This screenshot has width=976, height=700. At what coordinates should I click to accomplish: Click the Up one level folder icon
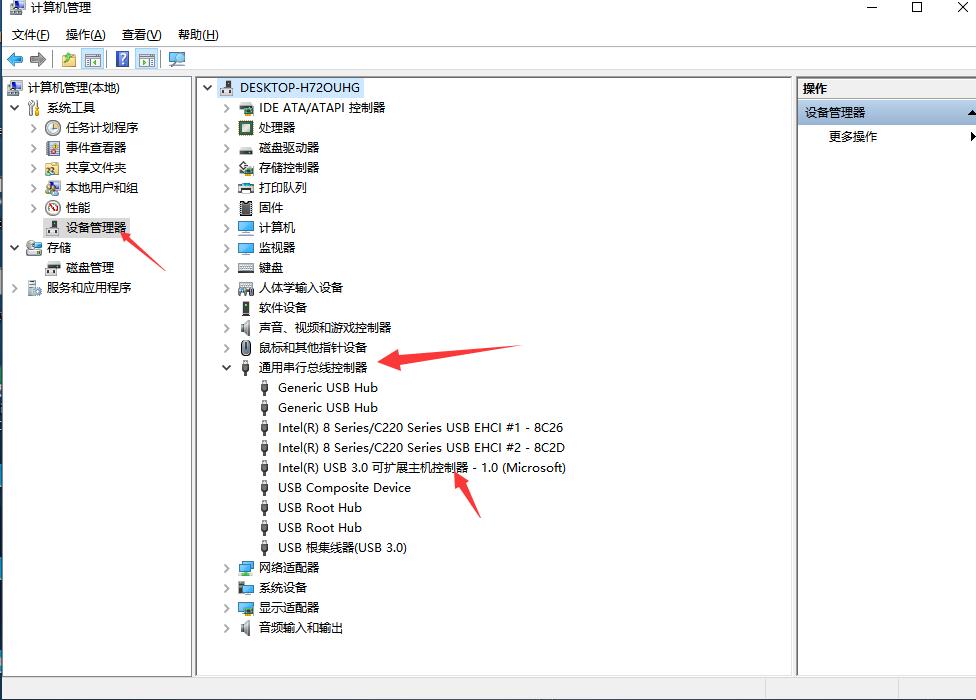coord(69,60)
